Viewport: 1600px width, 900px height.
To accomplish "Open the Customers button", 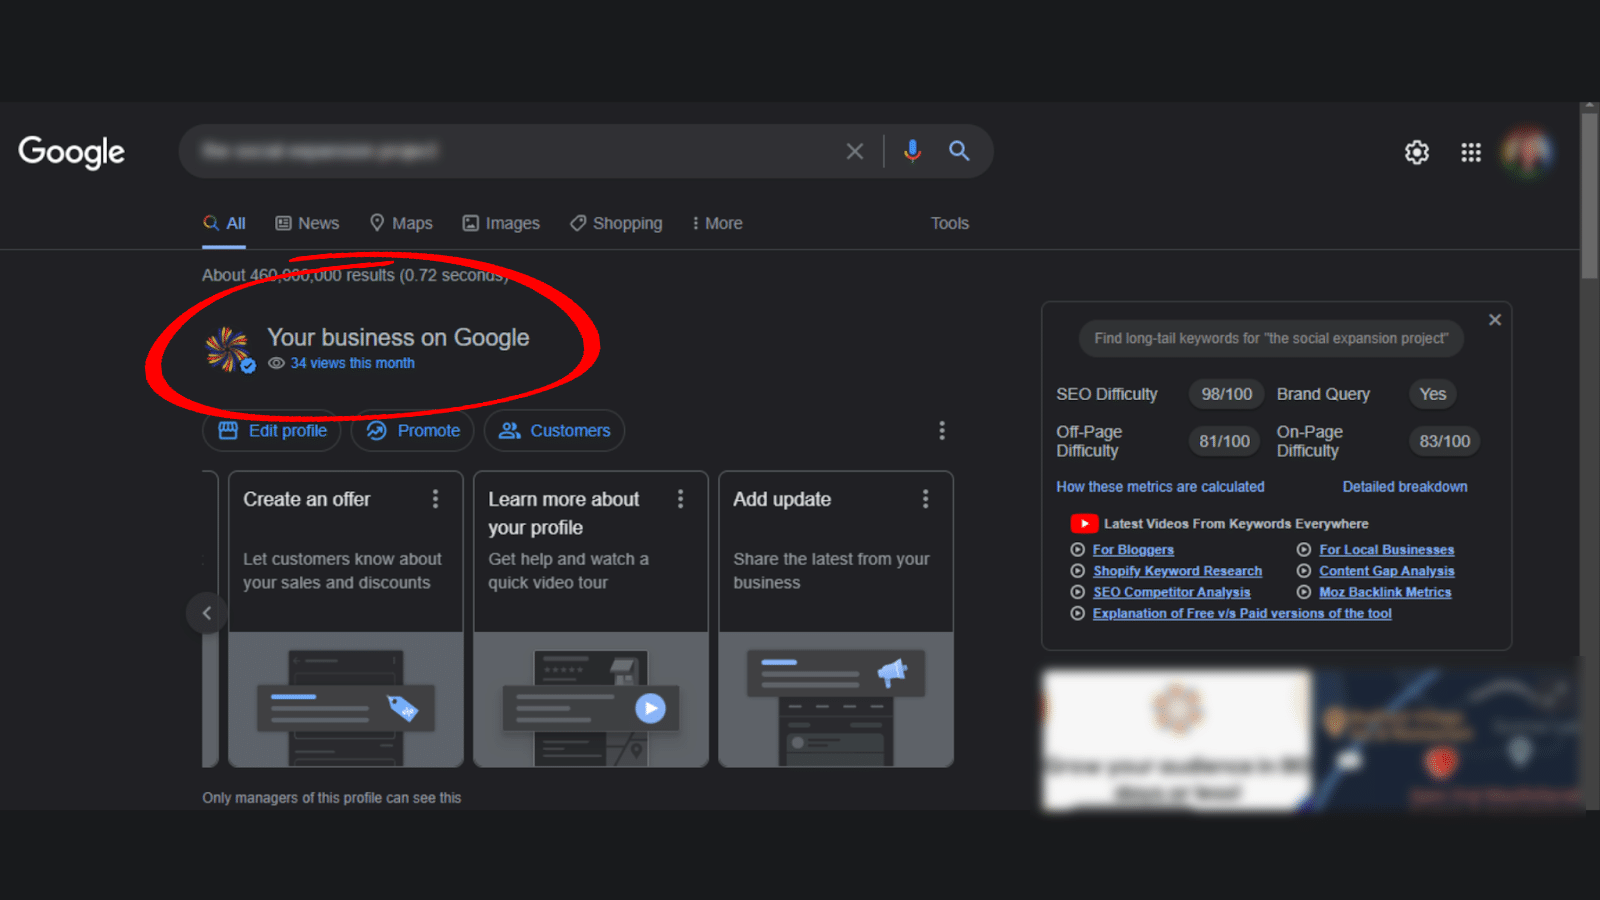I will 554,430.
